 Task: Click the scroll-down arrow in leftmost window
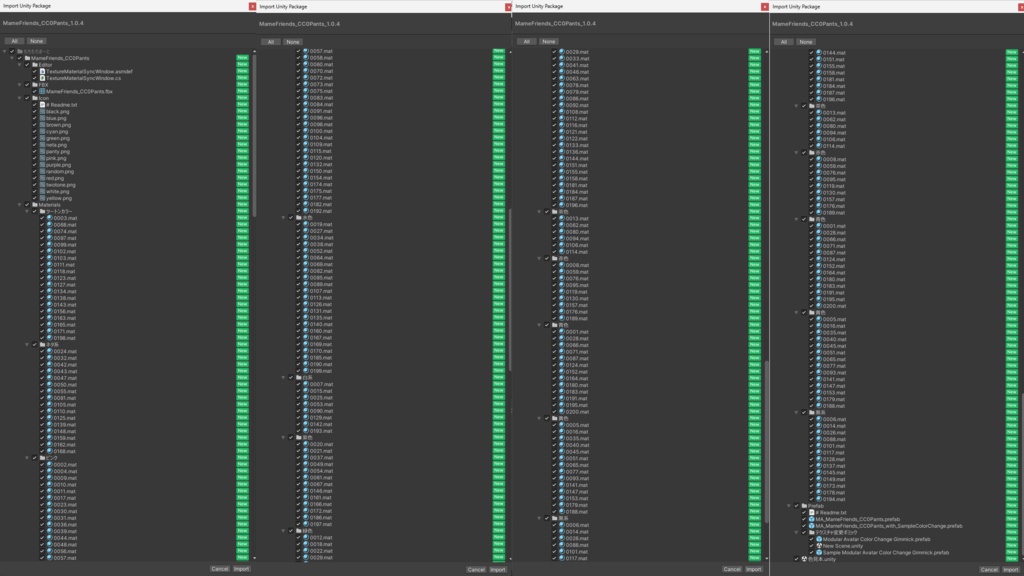(x=254, y=558)
